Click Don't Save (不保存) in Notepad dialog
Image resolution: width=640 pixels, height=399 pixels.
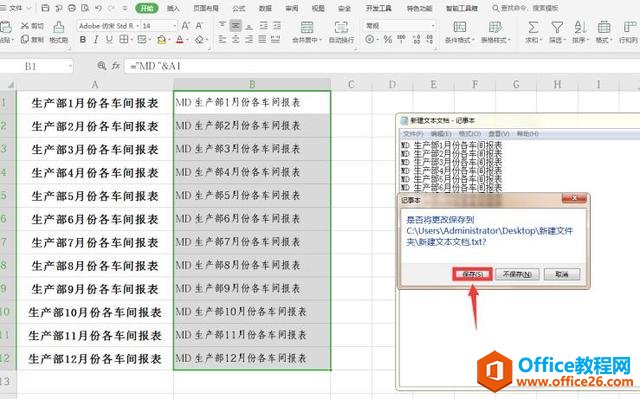coord(517,274)
